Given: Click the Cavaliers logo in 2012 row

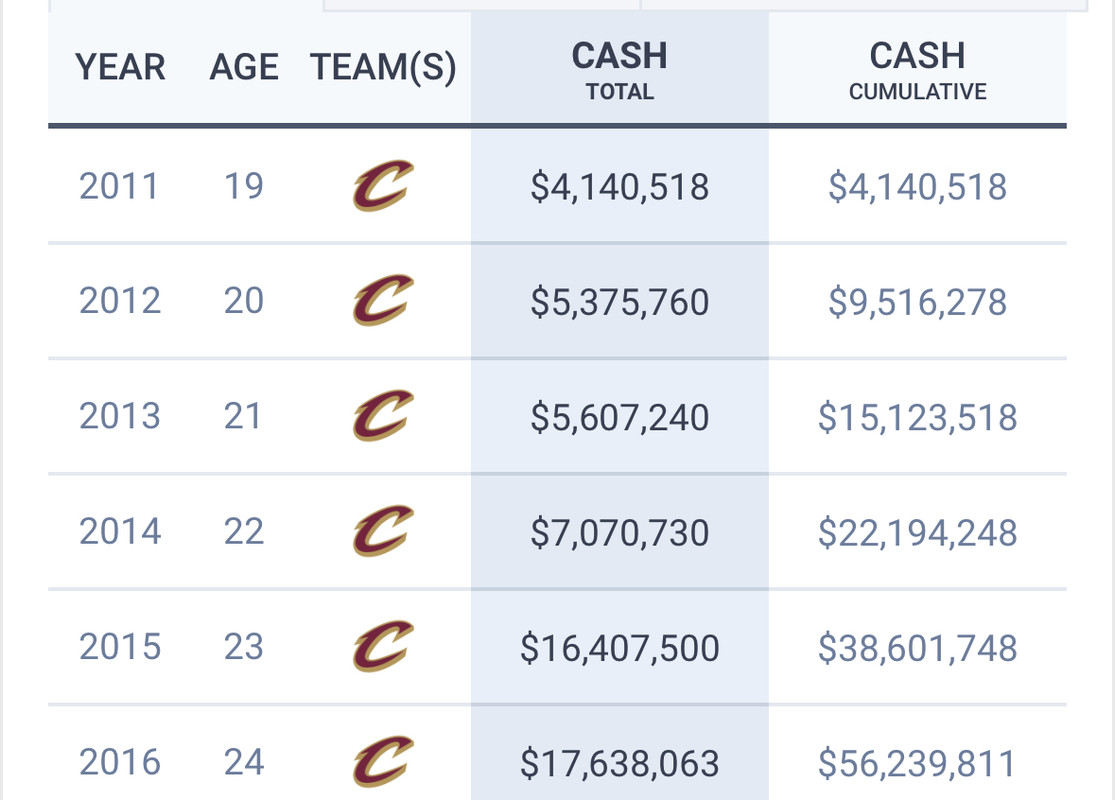Looking at the screenshot, I should 383,301.
